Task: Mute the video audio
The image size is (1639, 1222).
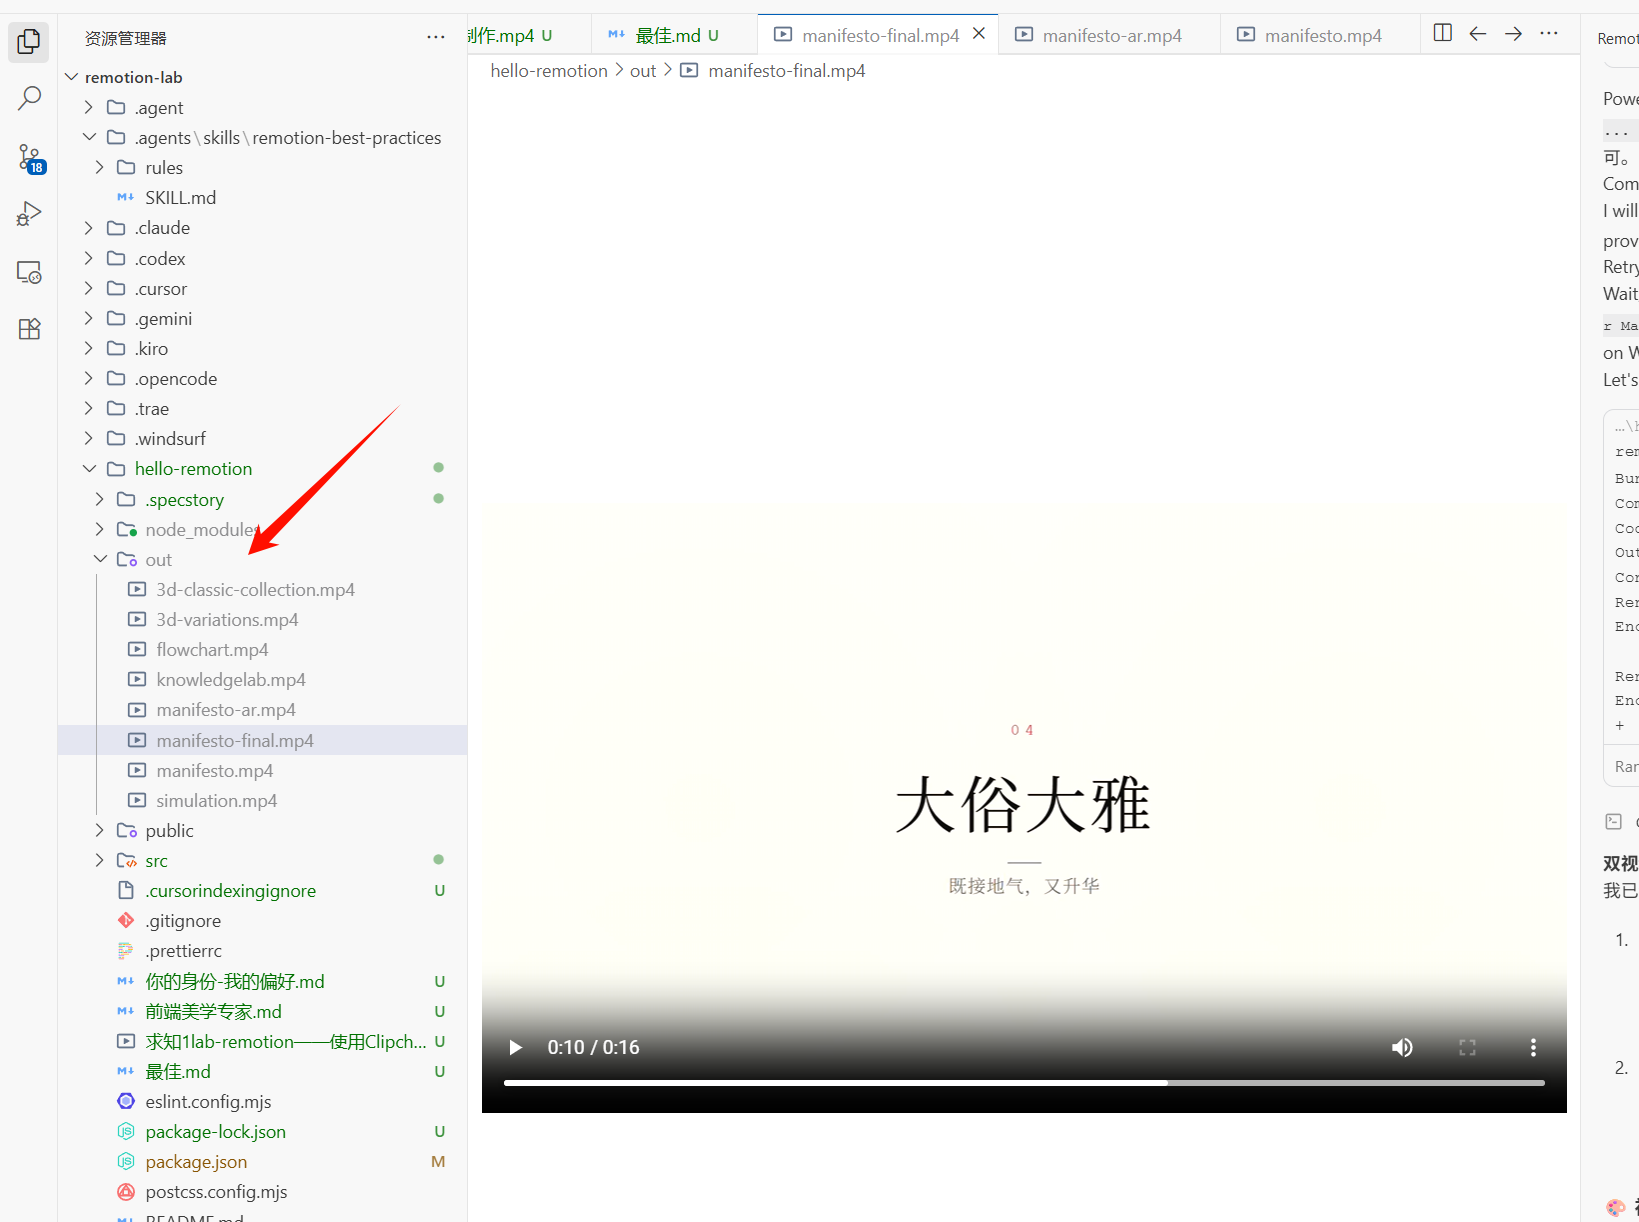Action: pyautogui.click(x=1401, y=1047)
